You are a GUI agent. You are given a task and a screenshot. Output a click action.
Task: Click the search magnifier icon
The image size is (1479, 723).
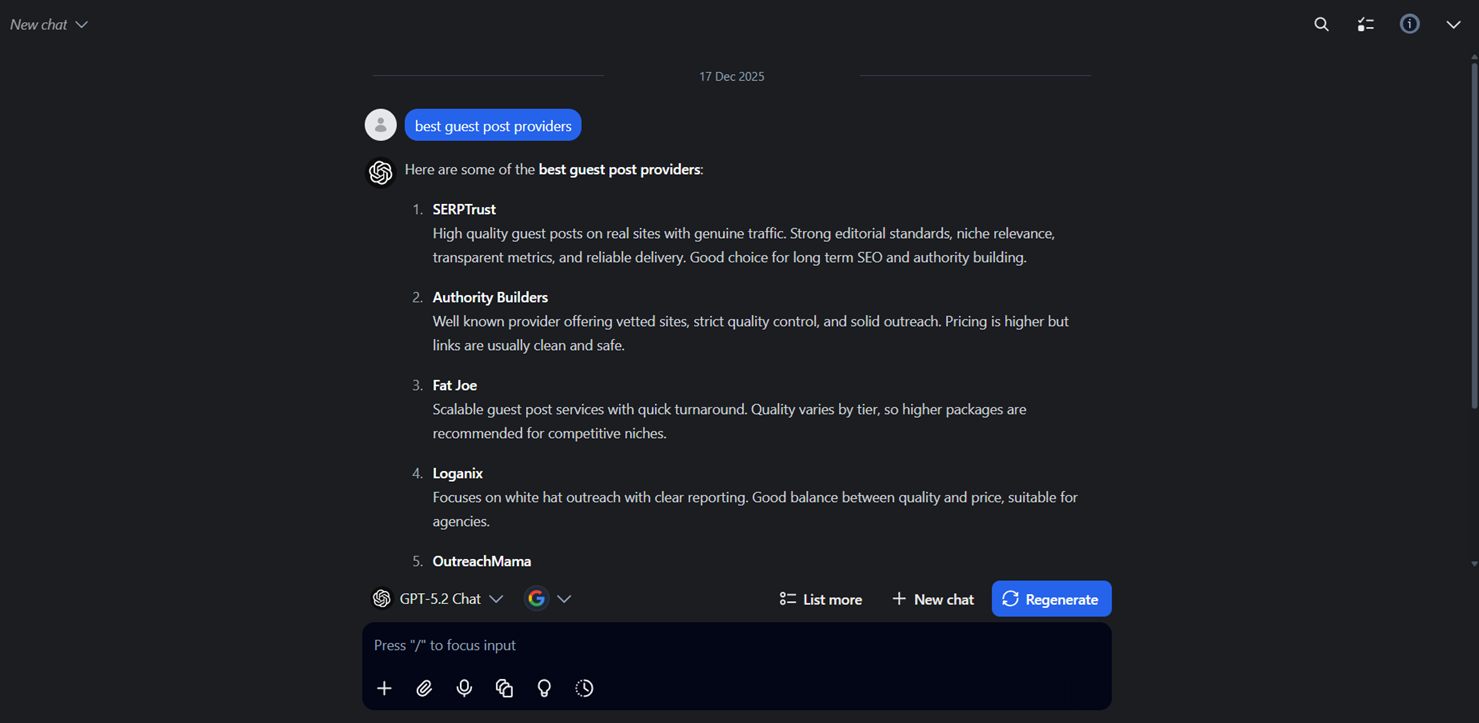tap(1321, 24)
